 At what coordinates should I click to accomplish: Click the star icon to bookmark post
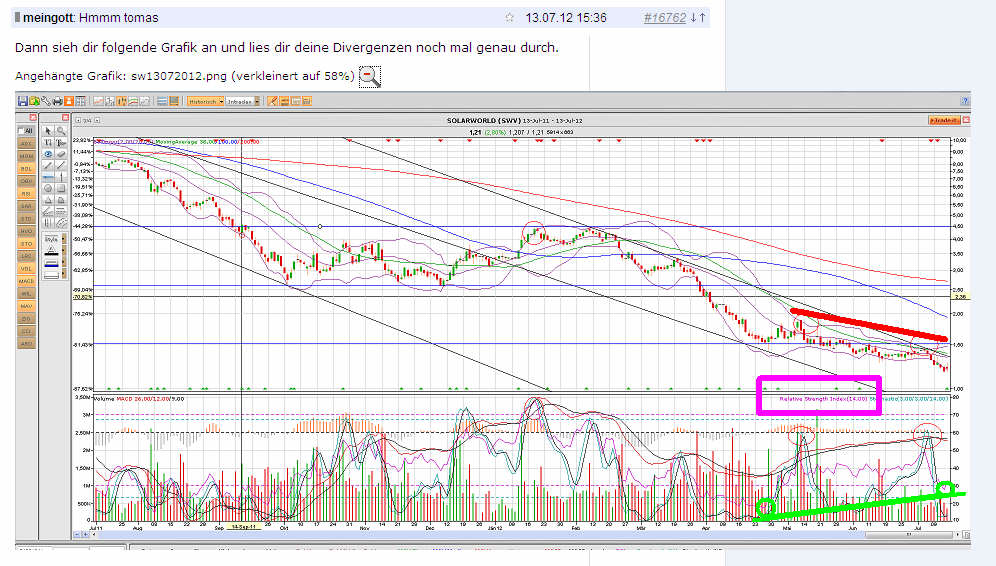pos(510,17)
